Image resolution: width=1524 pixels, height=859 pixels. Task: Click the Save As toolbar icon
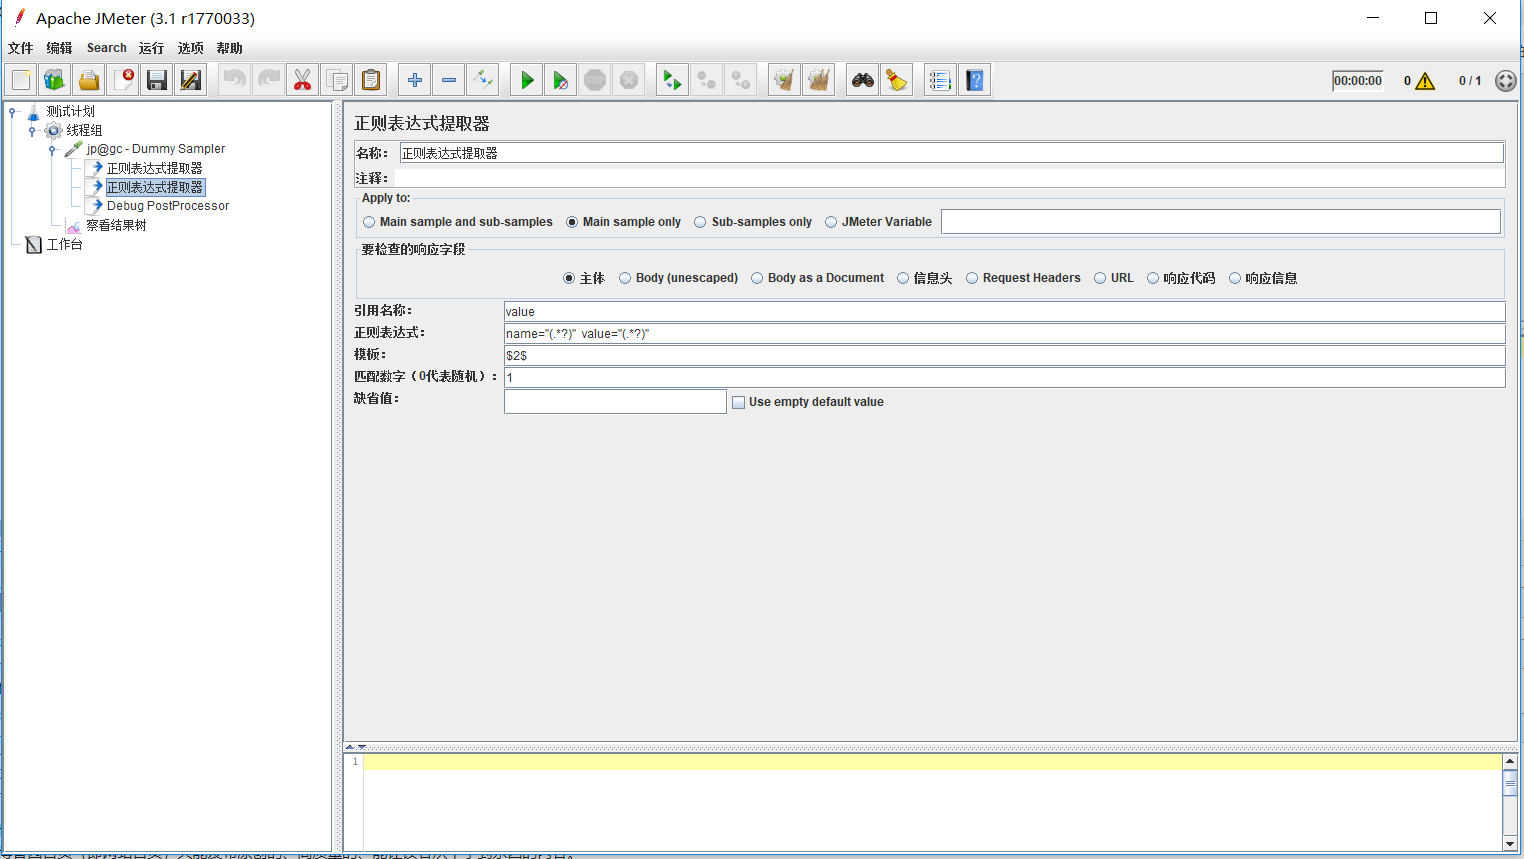click(190, 80)
